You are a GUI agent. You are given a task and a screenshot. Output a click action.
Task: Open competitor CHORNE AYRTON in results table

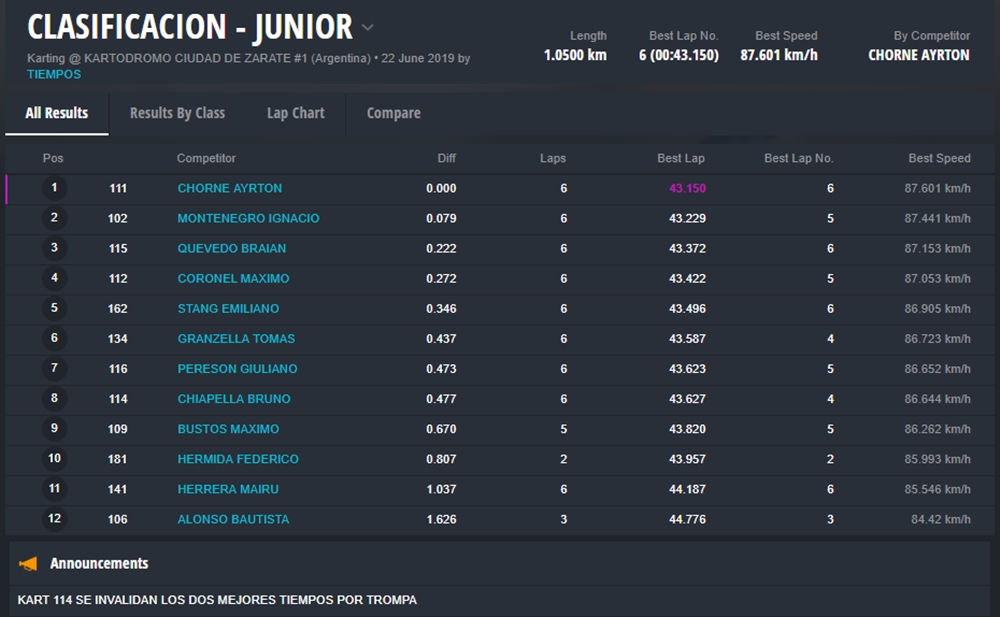(x=229, y=188)
